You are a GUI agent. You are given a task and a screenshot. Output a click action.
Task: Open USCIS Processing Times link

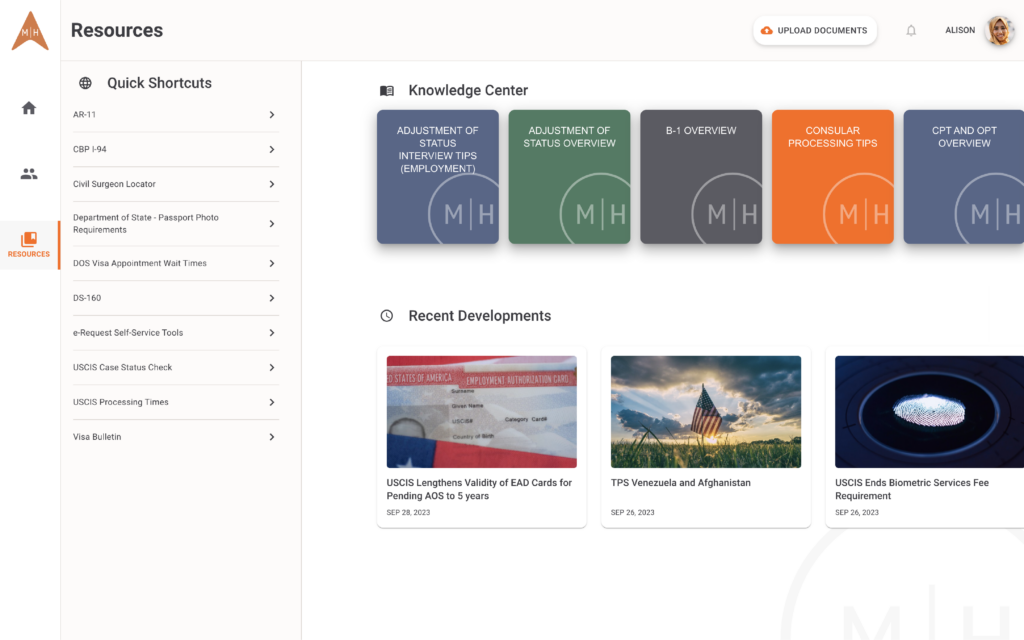pyautogui.click(x=121, y=402)
